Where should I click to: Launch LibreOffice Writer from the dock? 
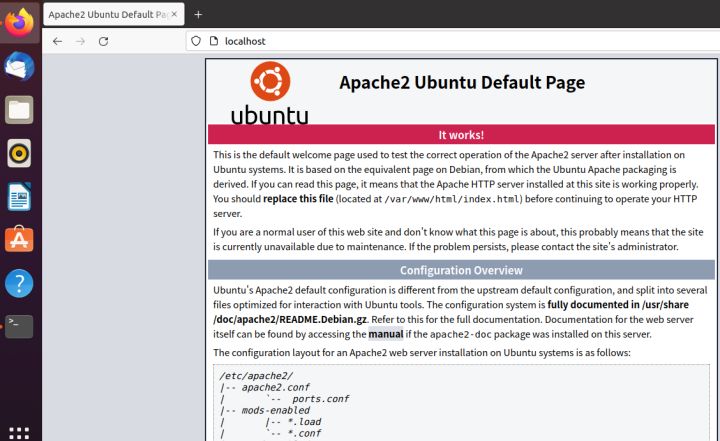(19, 197)
